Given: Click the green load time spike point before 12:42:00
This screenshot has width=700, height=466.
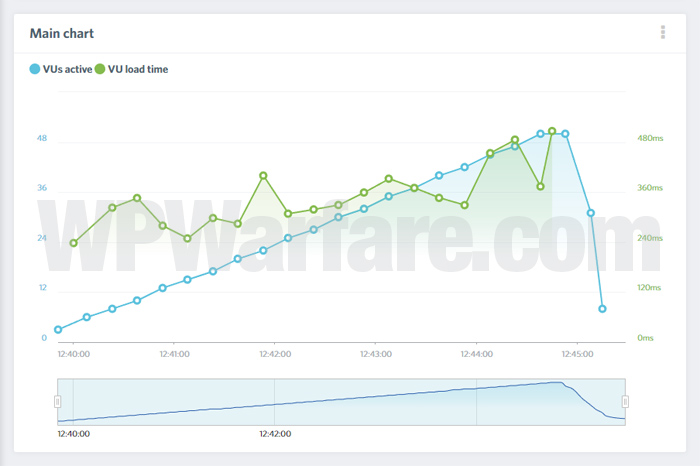Looking at the screenshot, I should click(x=263, y=176).
